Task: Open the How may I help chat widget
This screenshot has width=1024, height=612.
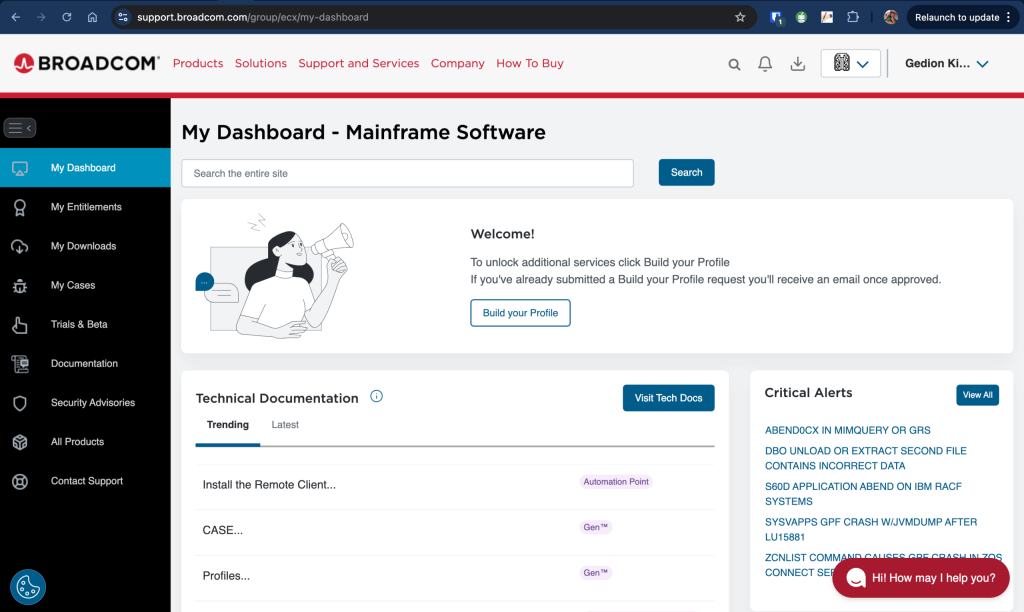Action: pos(920,578)
